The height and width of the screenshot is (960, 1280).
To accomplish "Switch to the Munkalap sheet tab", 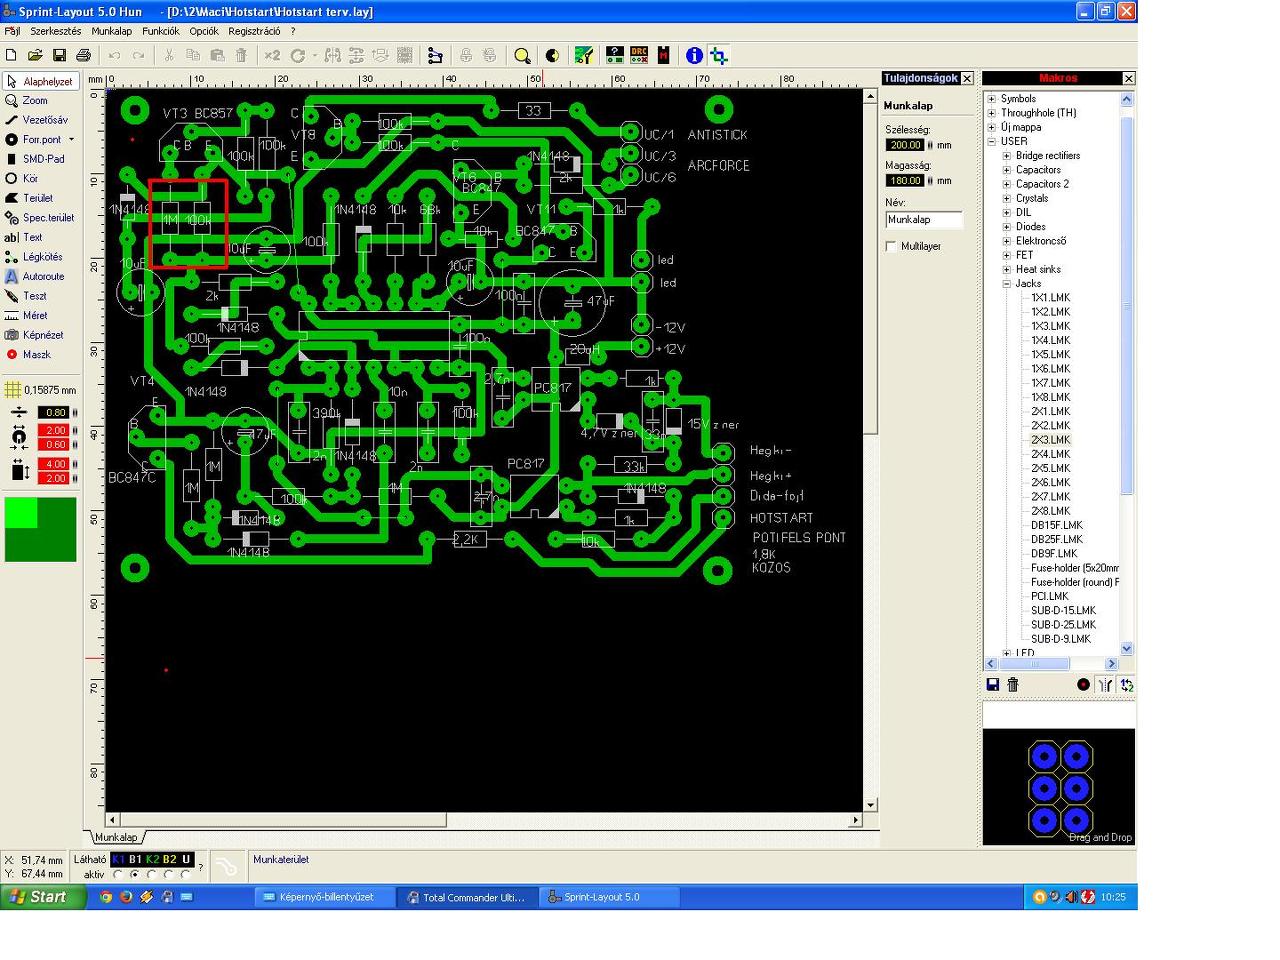I will 117,837.
